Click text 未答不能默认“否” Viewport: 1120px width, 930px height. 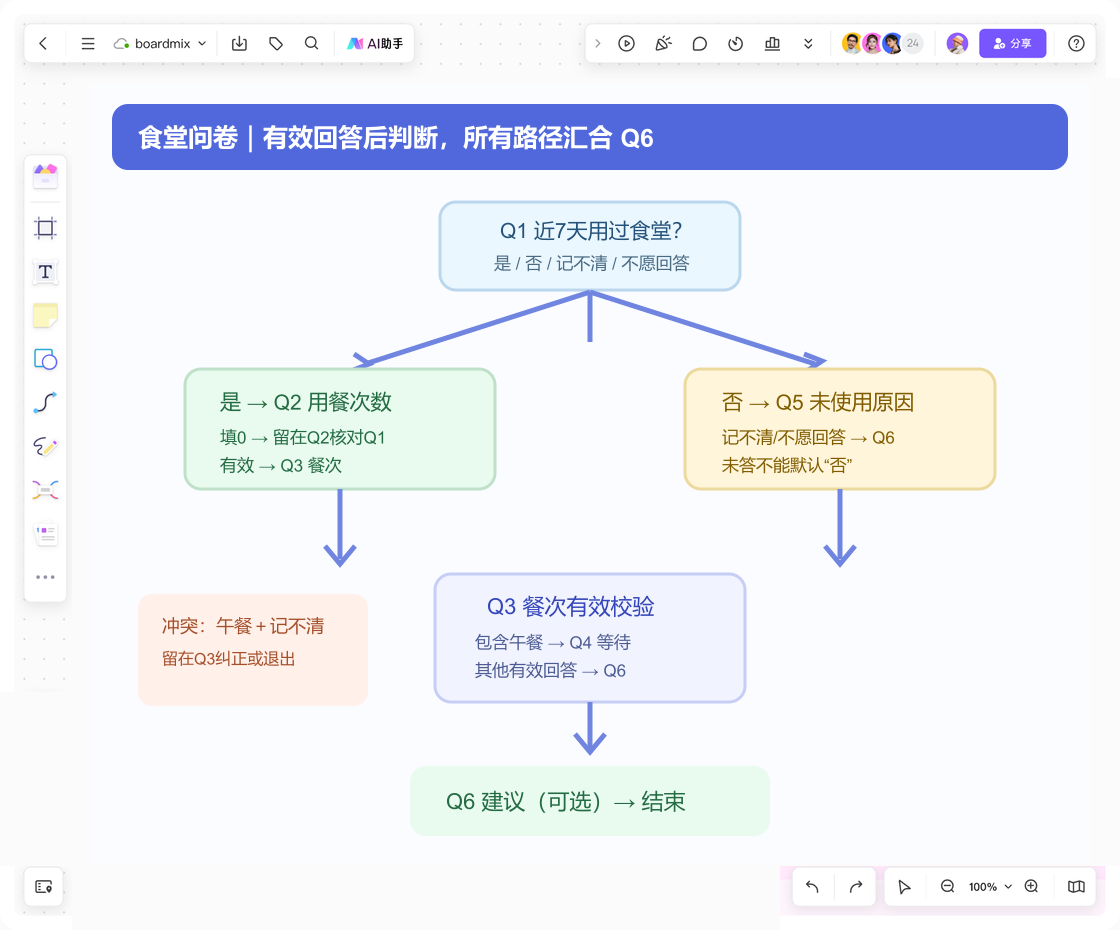tap(786, 465)
